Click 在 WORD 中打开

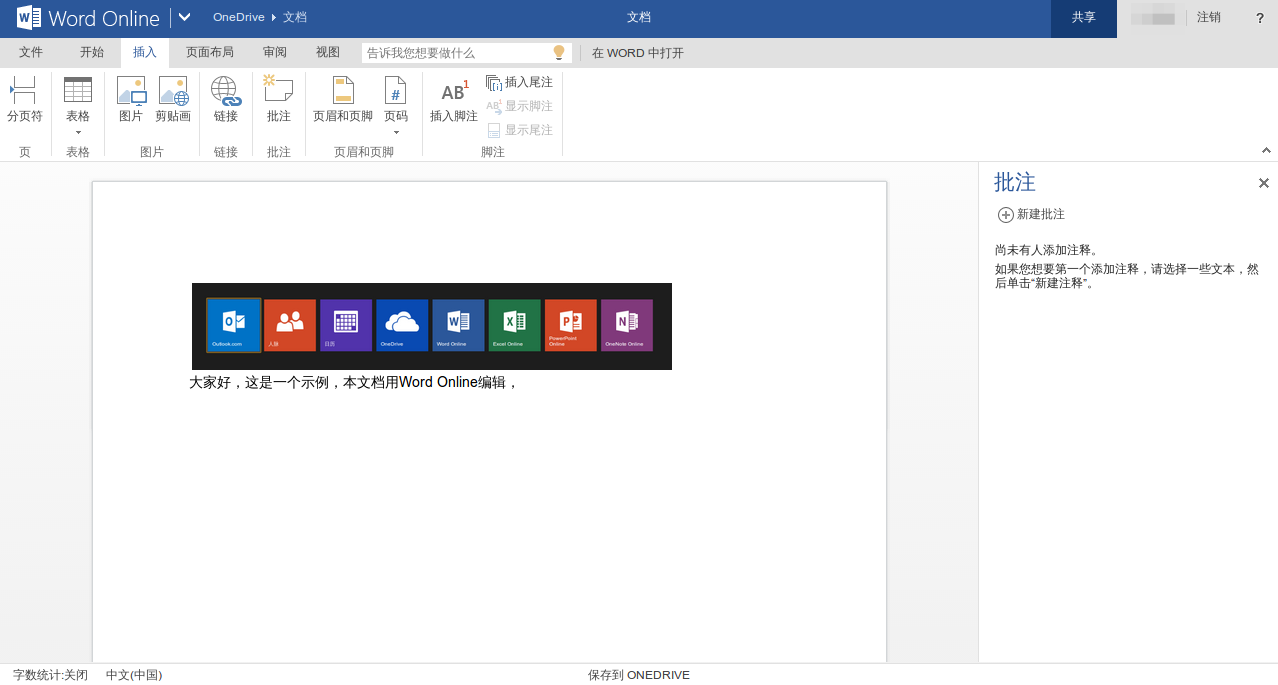[x=638, y=53]
